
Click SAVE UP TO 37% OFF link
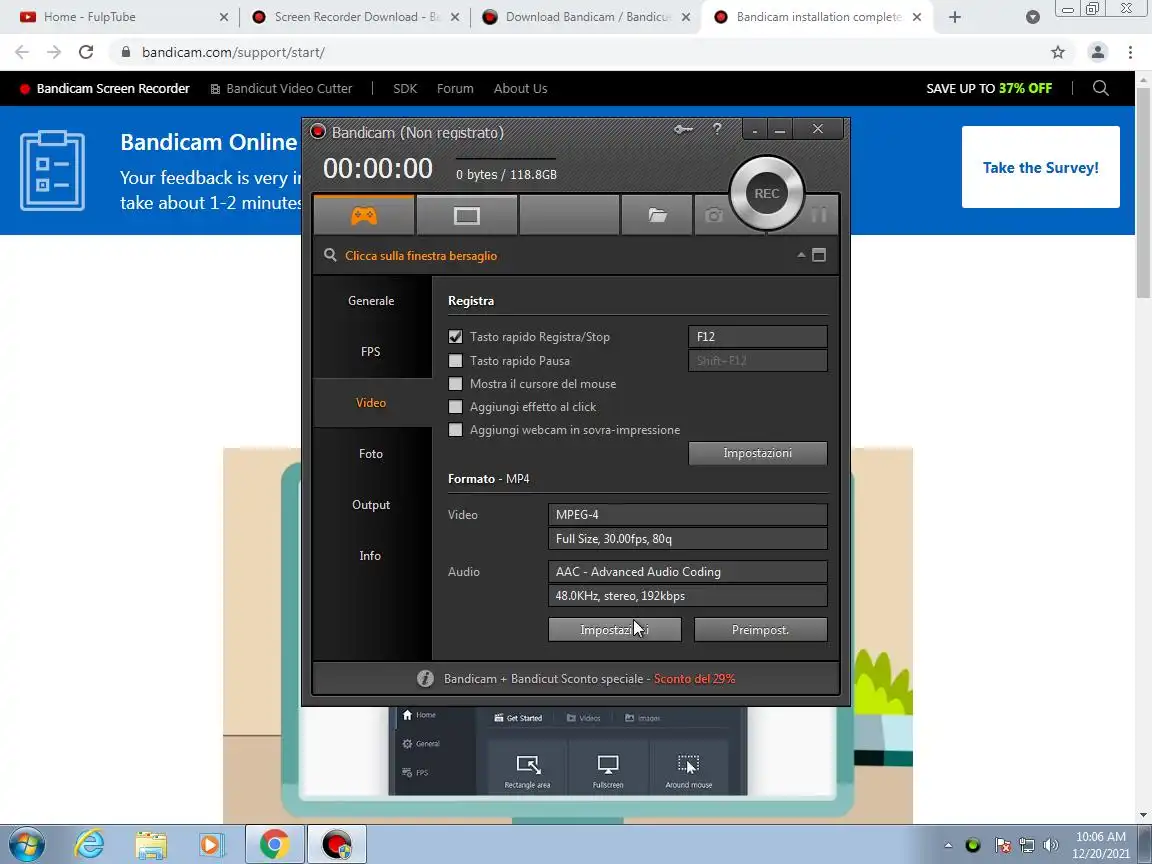(x=989, y=88)
